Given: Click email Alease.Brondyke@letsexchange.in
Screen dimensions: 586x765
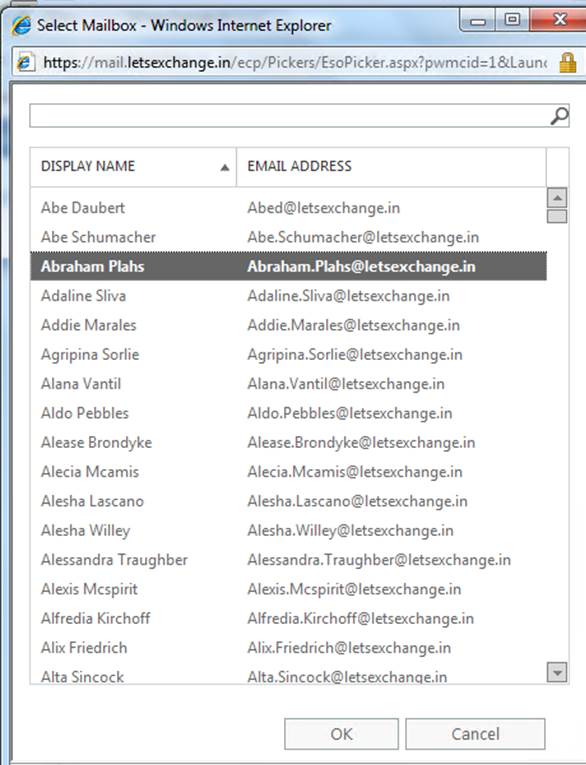Looking at the screenshot, I should coord(361,443).
